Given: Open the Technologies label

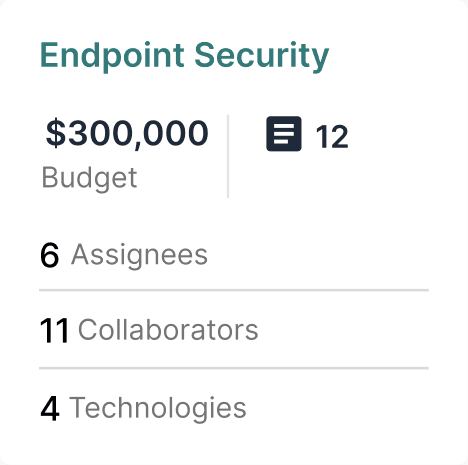Looking at the screenshot, I should click(158, 407).
